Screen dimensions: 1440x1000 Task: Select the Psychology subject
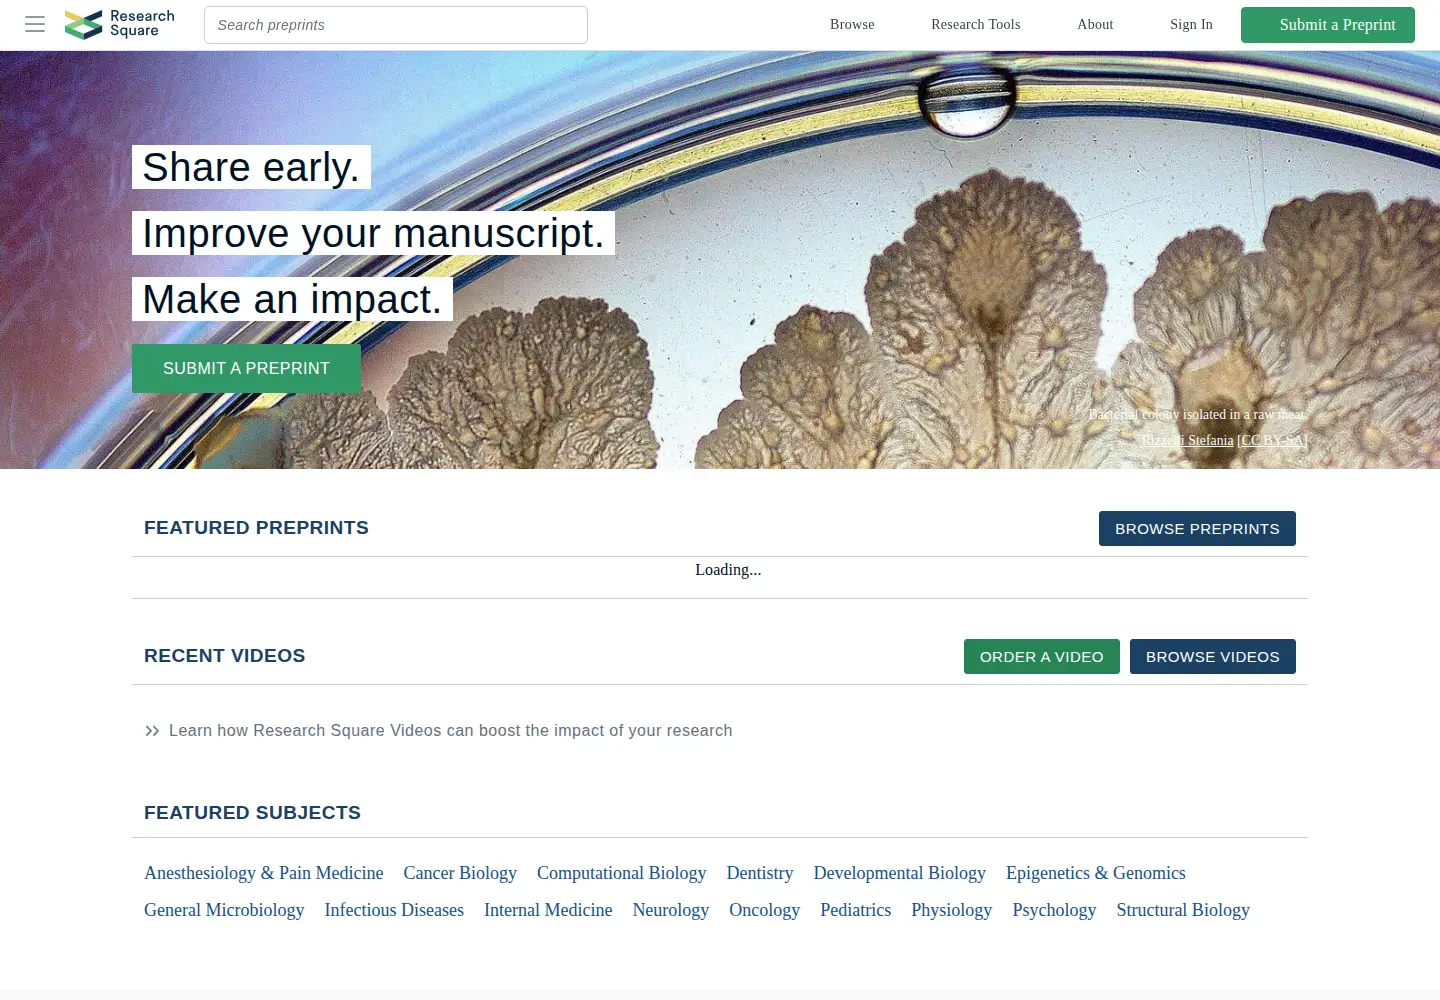point(1054,910)
